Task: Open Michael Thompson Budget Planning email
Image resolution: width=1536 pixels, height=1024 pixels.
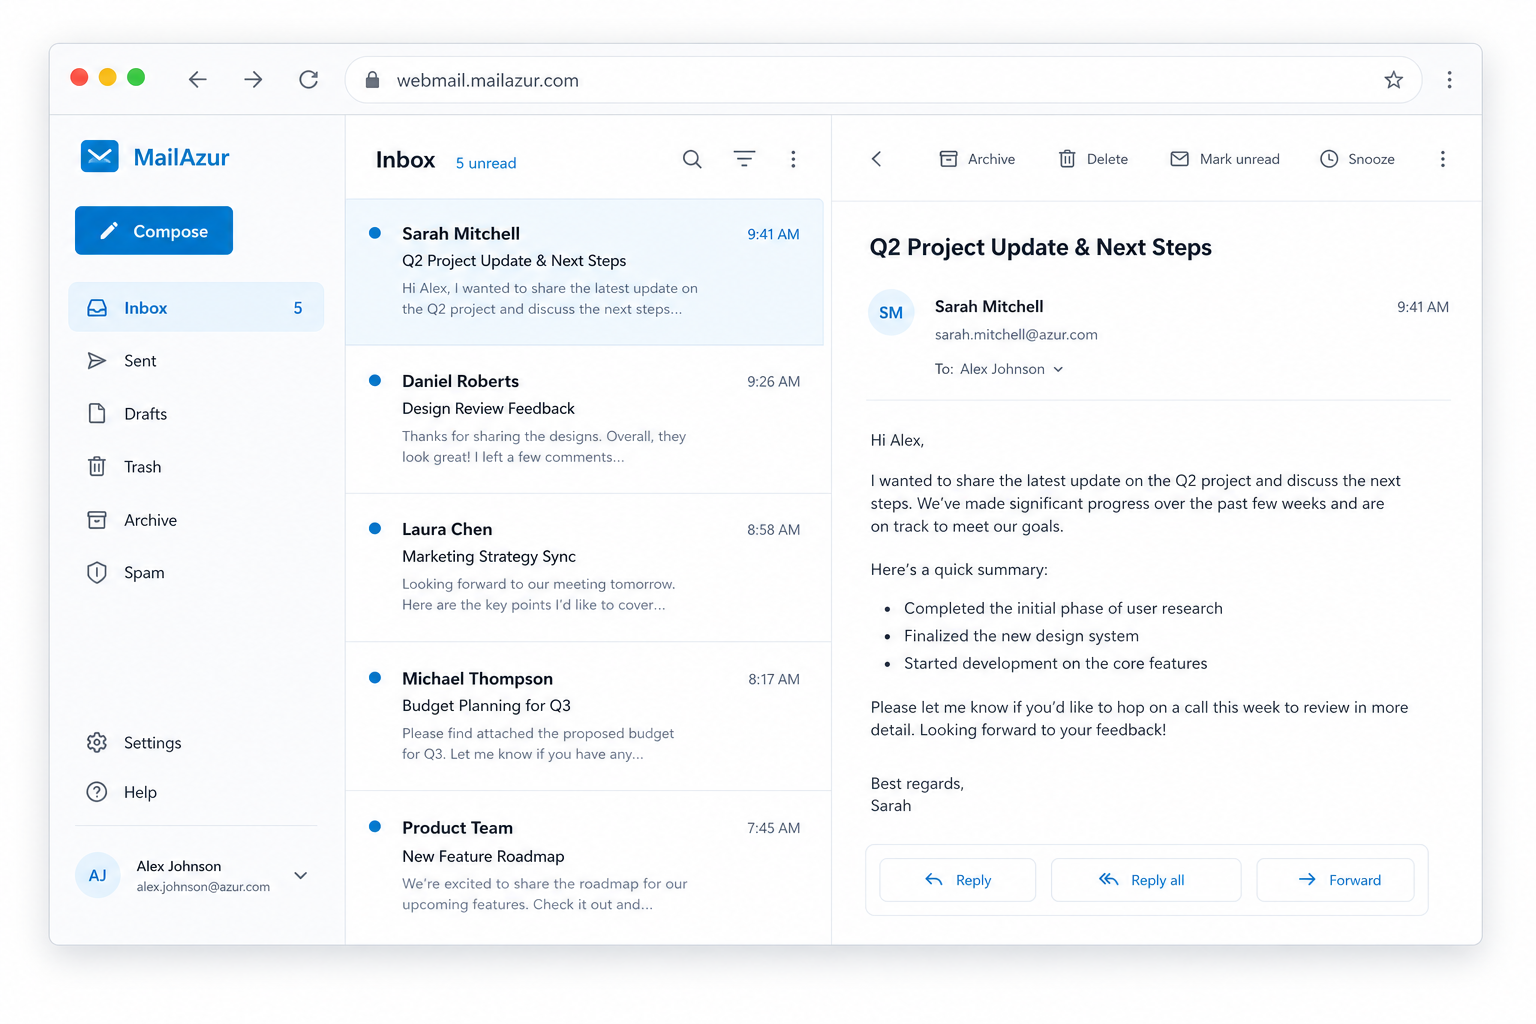Action: point(588,717)
